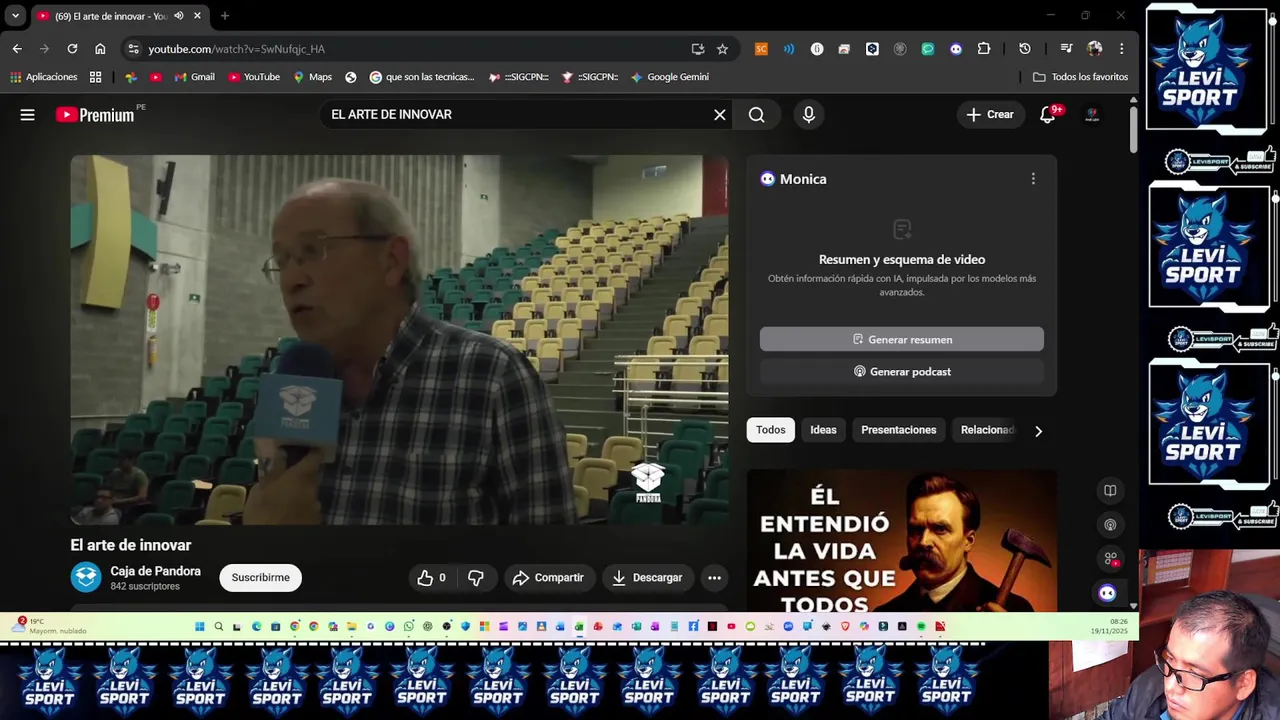Open Monica panel three-dot options
Image resolution: width=1280 pixels, height=720 pixels.
click(1033, 179)
